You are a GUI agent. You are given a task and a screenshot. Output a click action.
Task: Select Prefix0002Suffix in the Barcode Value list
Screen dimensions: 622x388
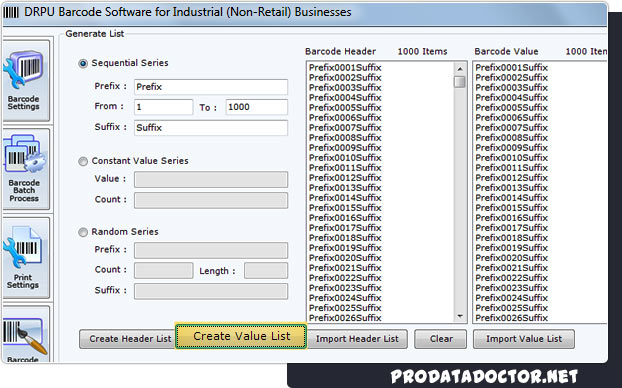(x=512, y=77)
